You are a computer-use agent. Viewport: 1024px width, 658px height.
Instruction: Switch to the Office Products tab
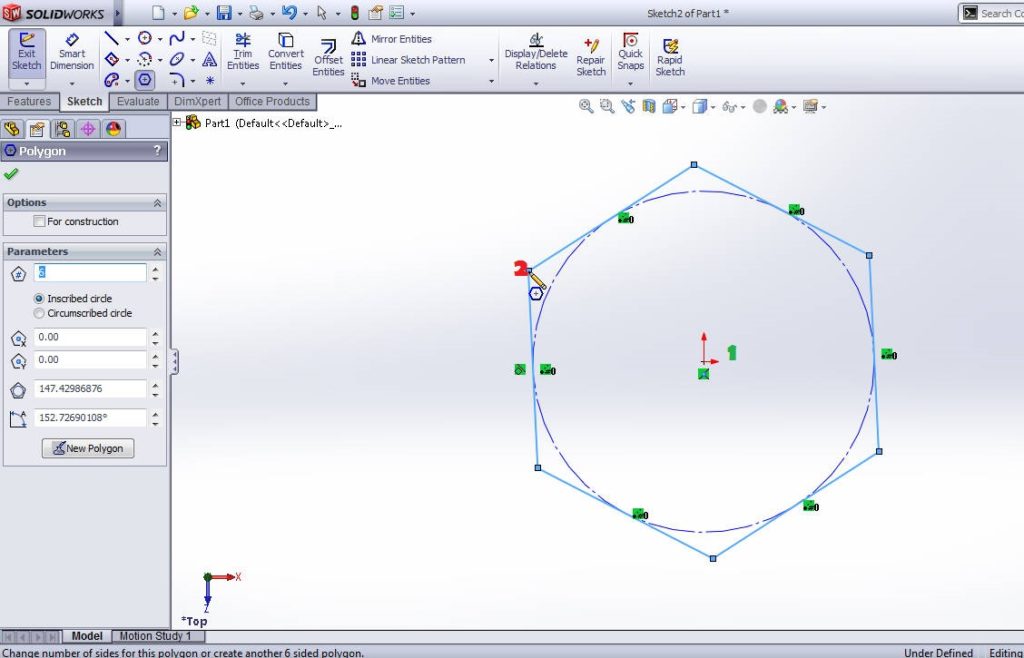tap(272, 101)
